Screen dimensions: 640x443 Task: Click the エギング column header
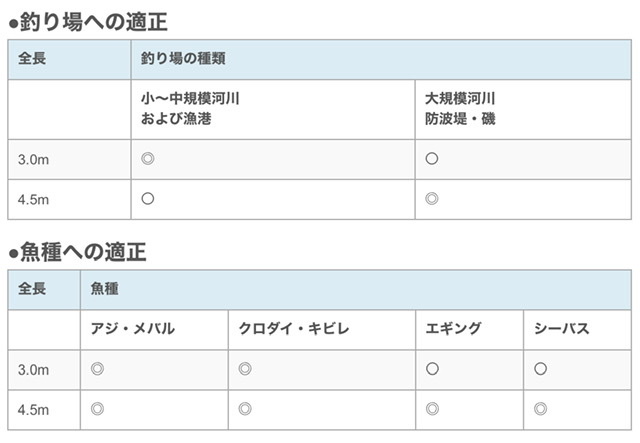click(x=454, y=329)
